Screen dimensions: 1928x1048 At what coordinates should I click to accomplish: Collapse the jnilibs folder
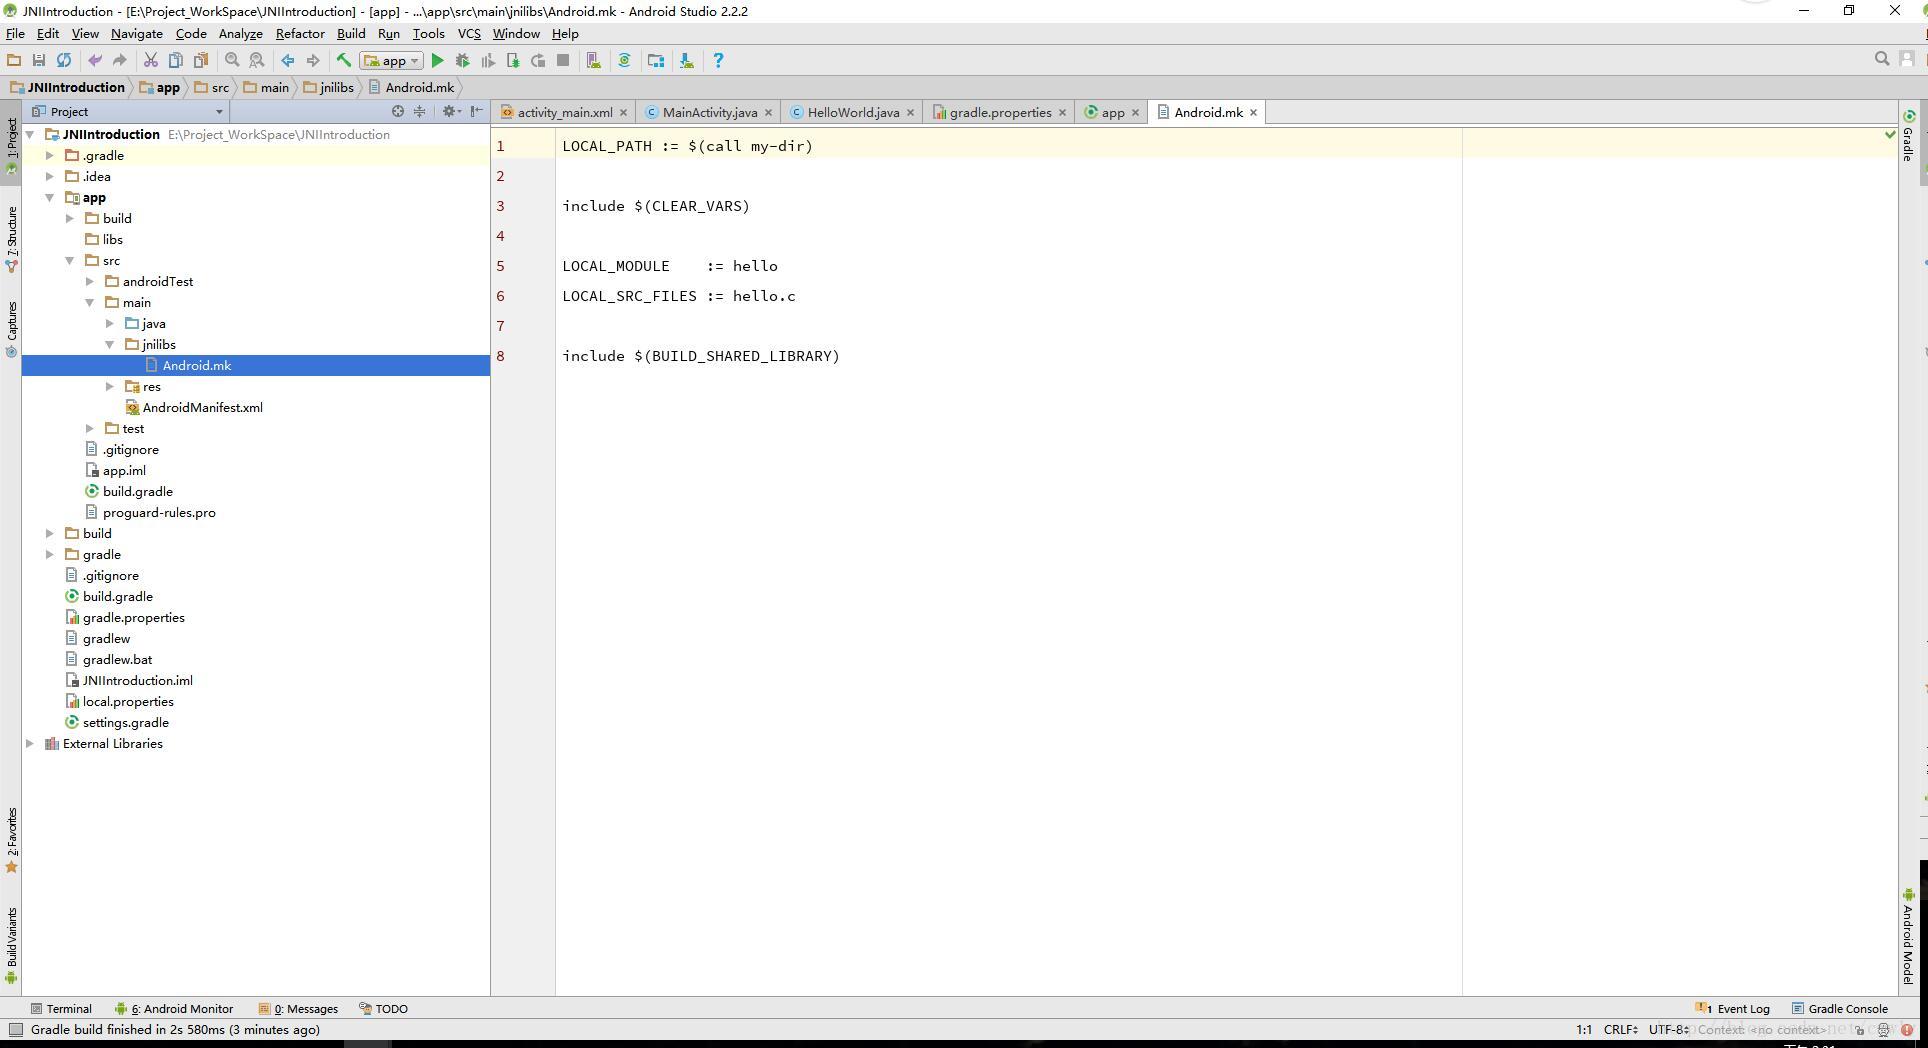click(110, 344)
